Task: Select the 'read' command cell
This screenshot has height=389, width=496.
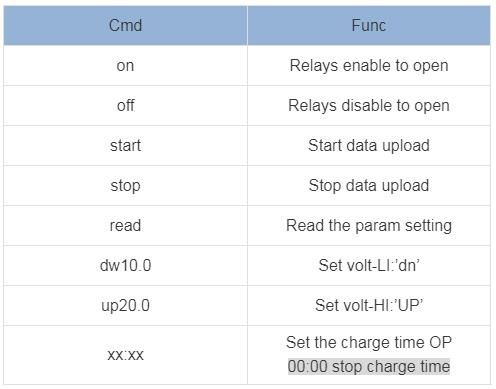Action: (x=125, y=225)
